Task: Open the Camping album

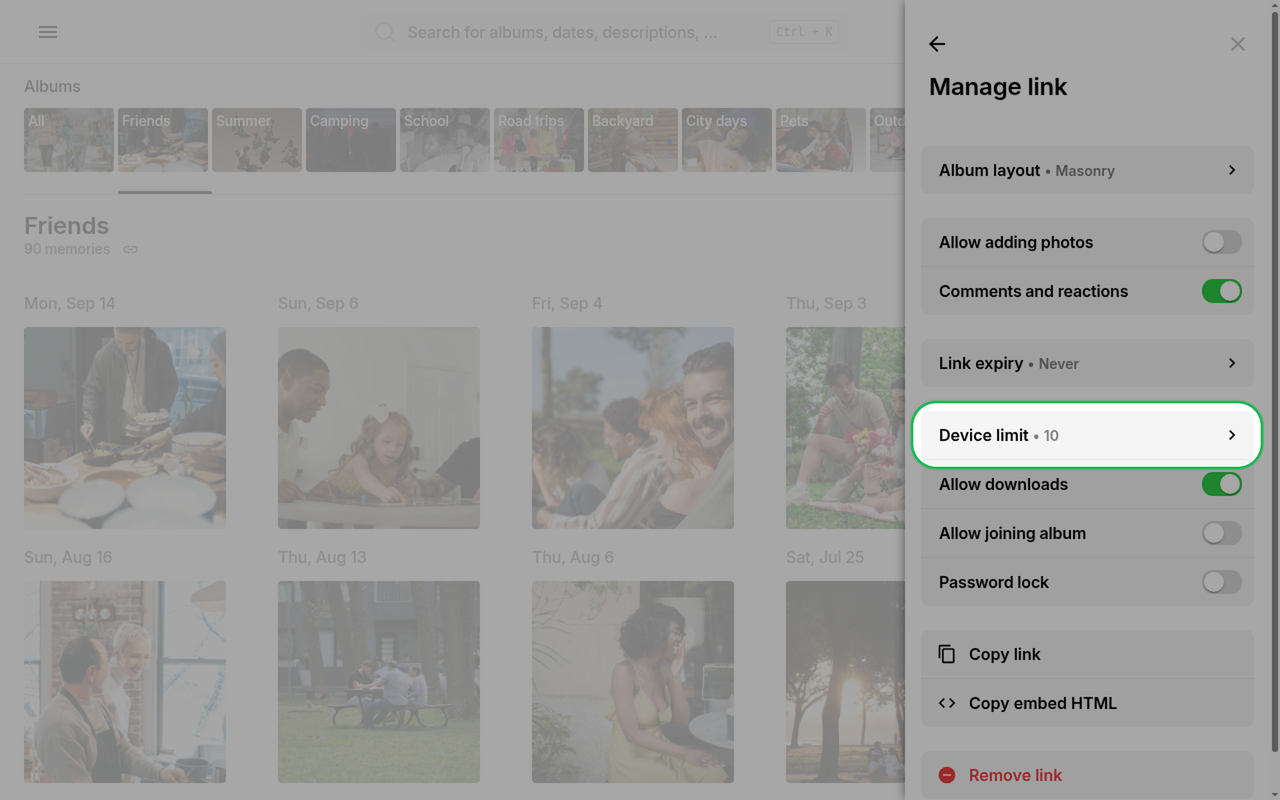Action: point(351,140)
